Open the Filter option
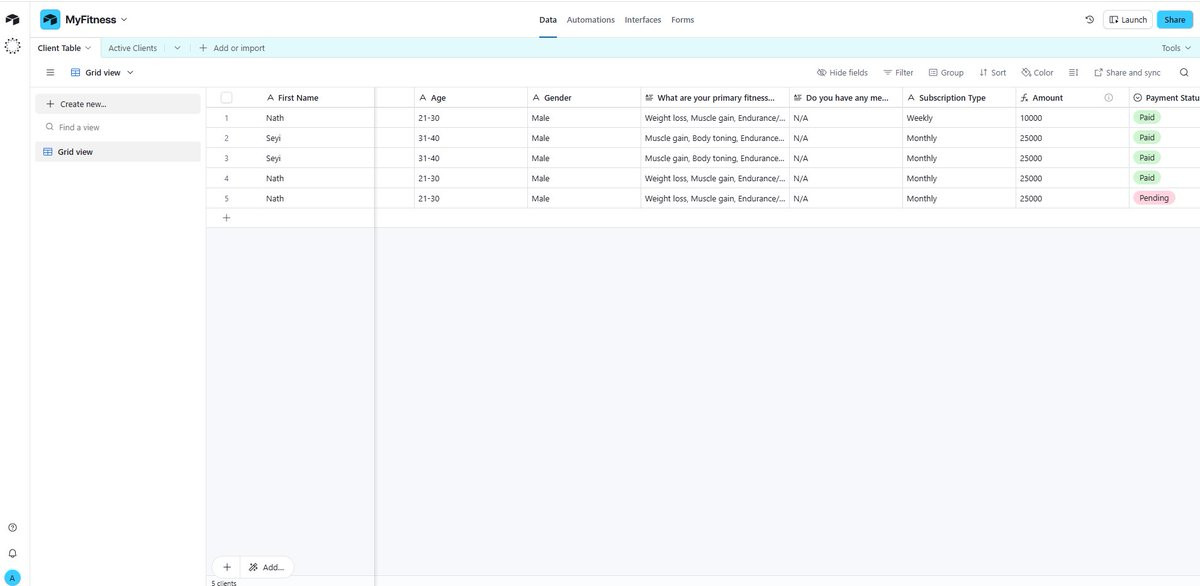 click(x=898, y=73)
